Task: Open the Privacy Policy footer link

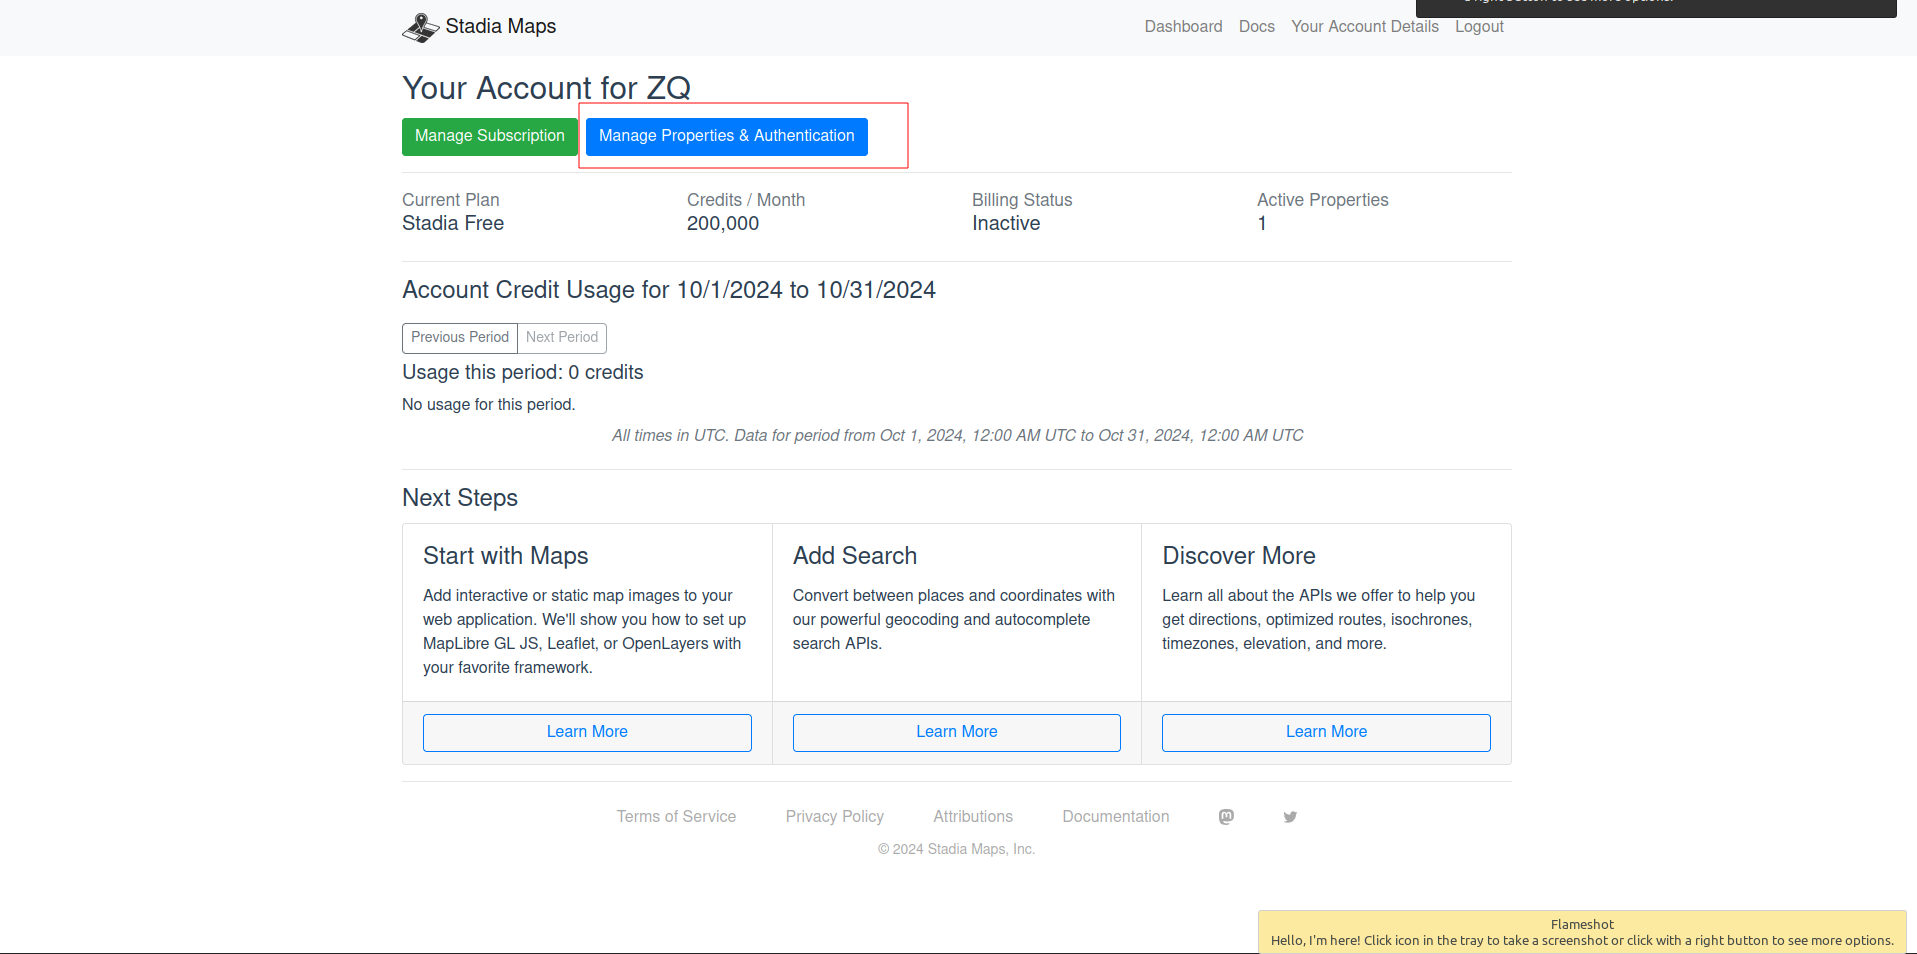Action: (834, 817)
